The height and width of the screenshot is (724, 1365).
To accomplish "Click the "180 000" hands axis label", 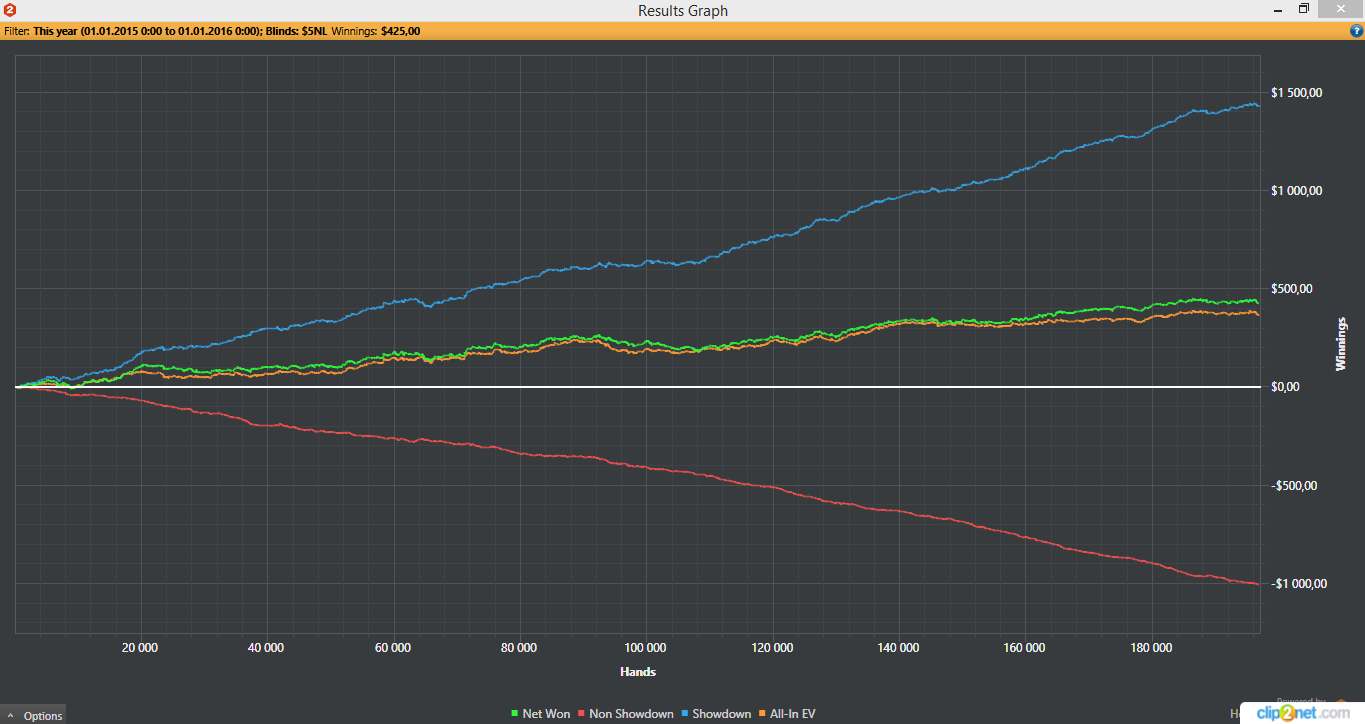I will [1151, 647].
